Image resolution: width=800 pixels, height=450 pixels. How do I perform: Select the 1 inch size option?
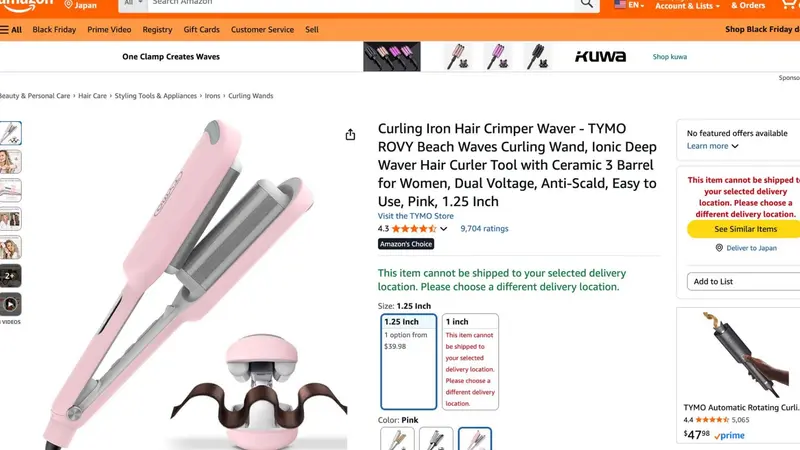tap(470, 361)
